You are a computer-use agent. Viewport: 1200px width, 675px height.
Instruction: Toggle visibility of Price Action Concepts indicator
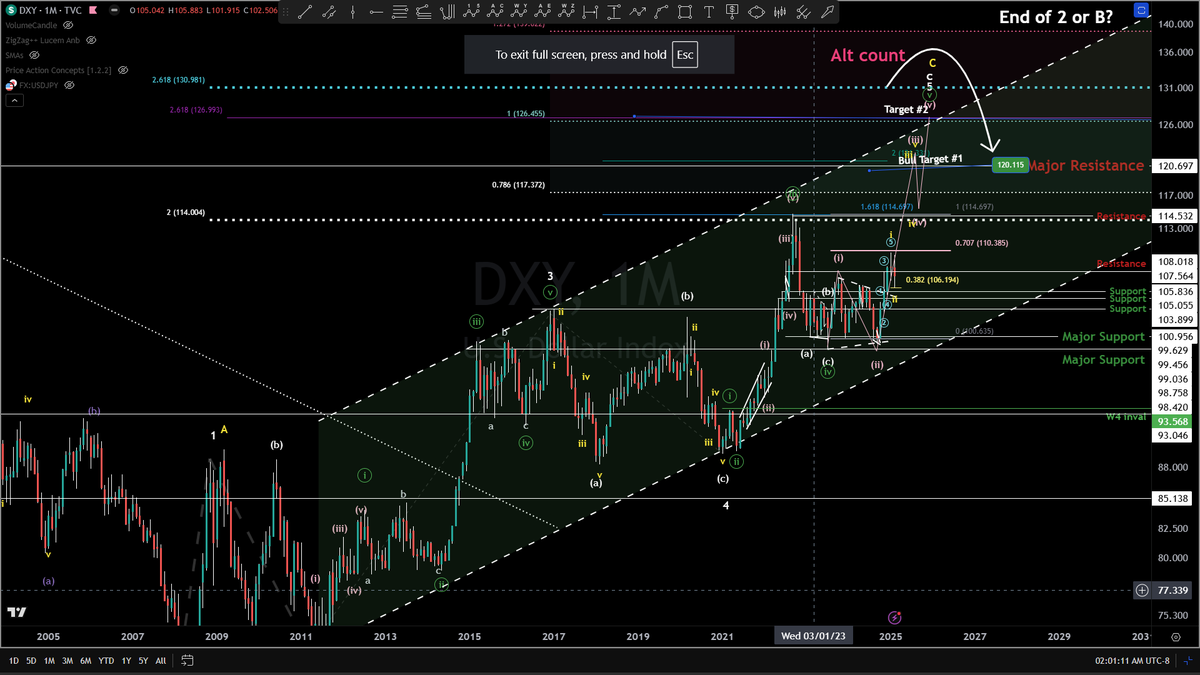pos(123,70)
